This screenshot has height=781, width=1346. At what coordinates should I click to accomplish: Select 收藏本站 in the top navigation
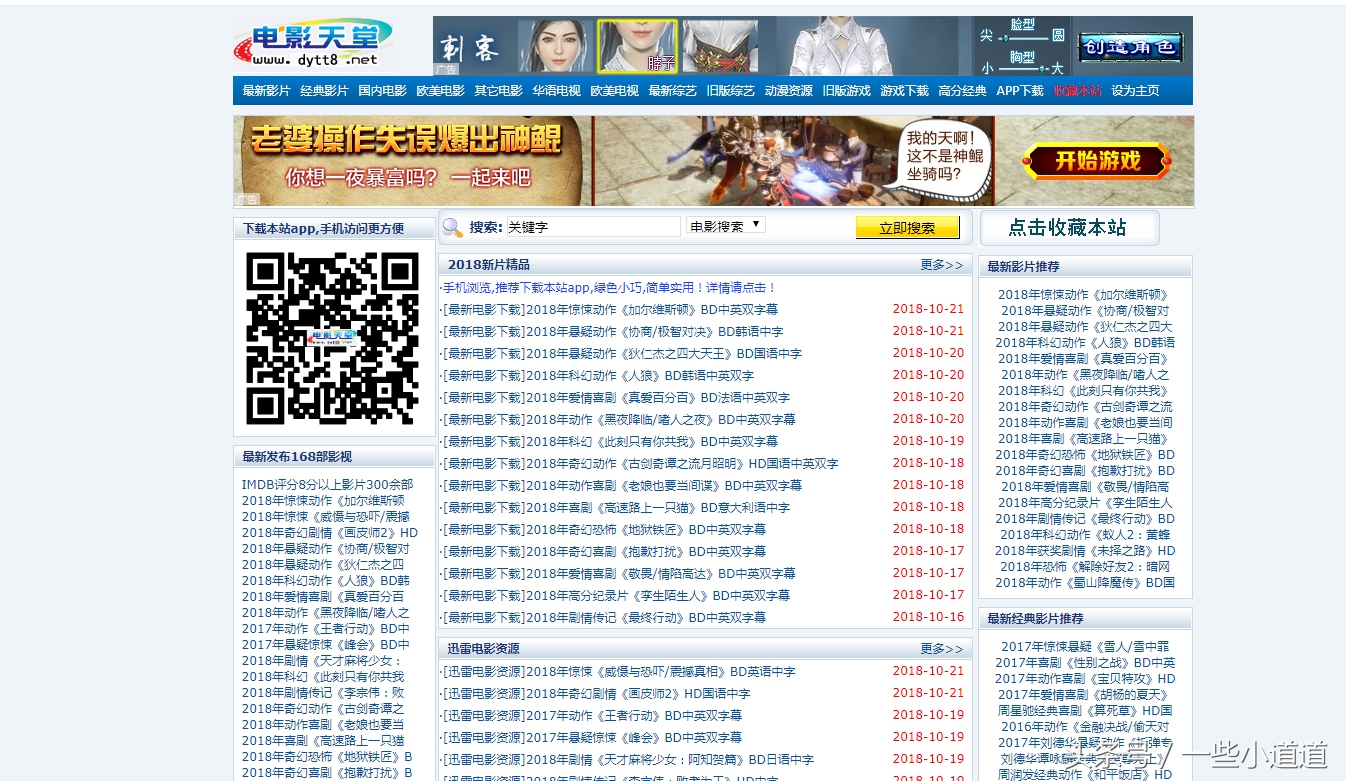pyautogui.click(x=1078, y=90)
